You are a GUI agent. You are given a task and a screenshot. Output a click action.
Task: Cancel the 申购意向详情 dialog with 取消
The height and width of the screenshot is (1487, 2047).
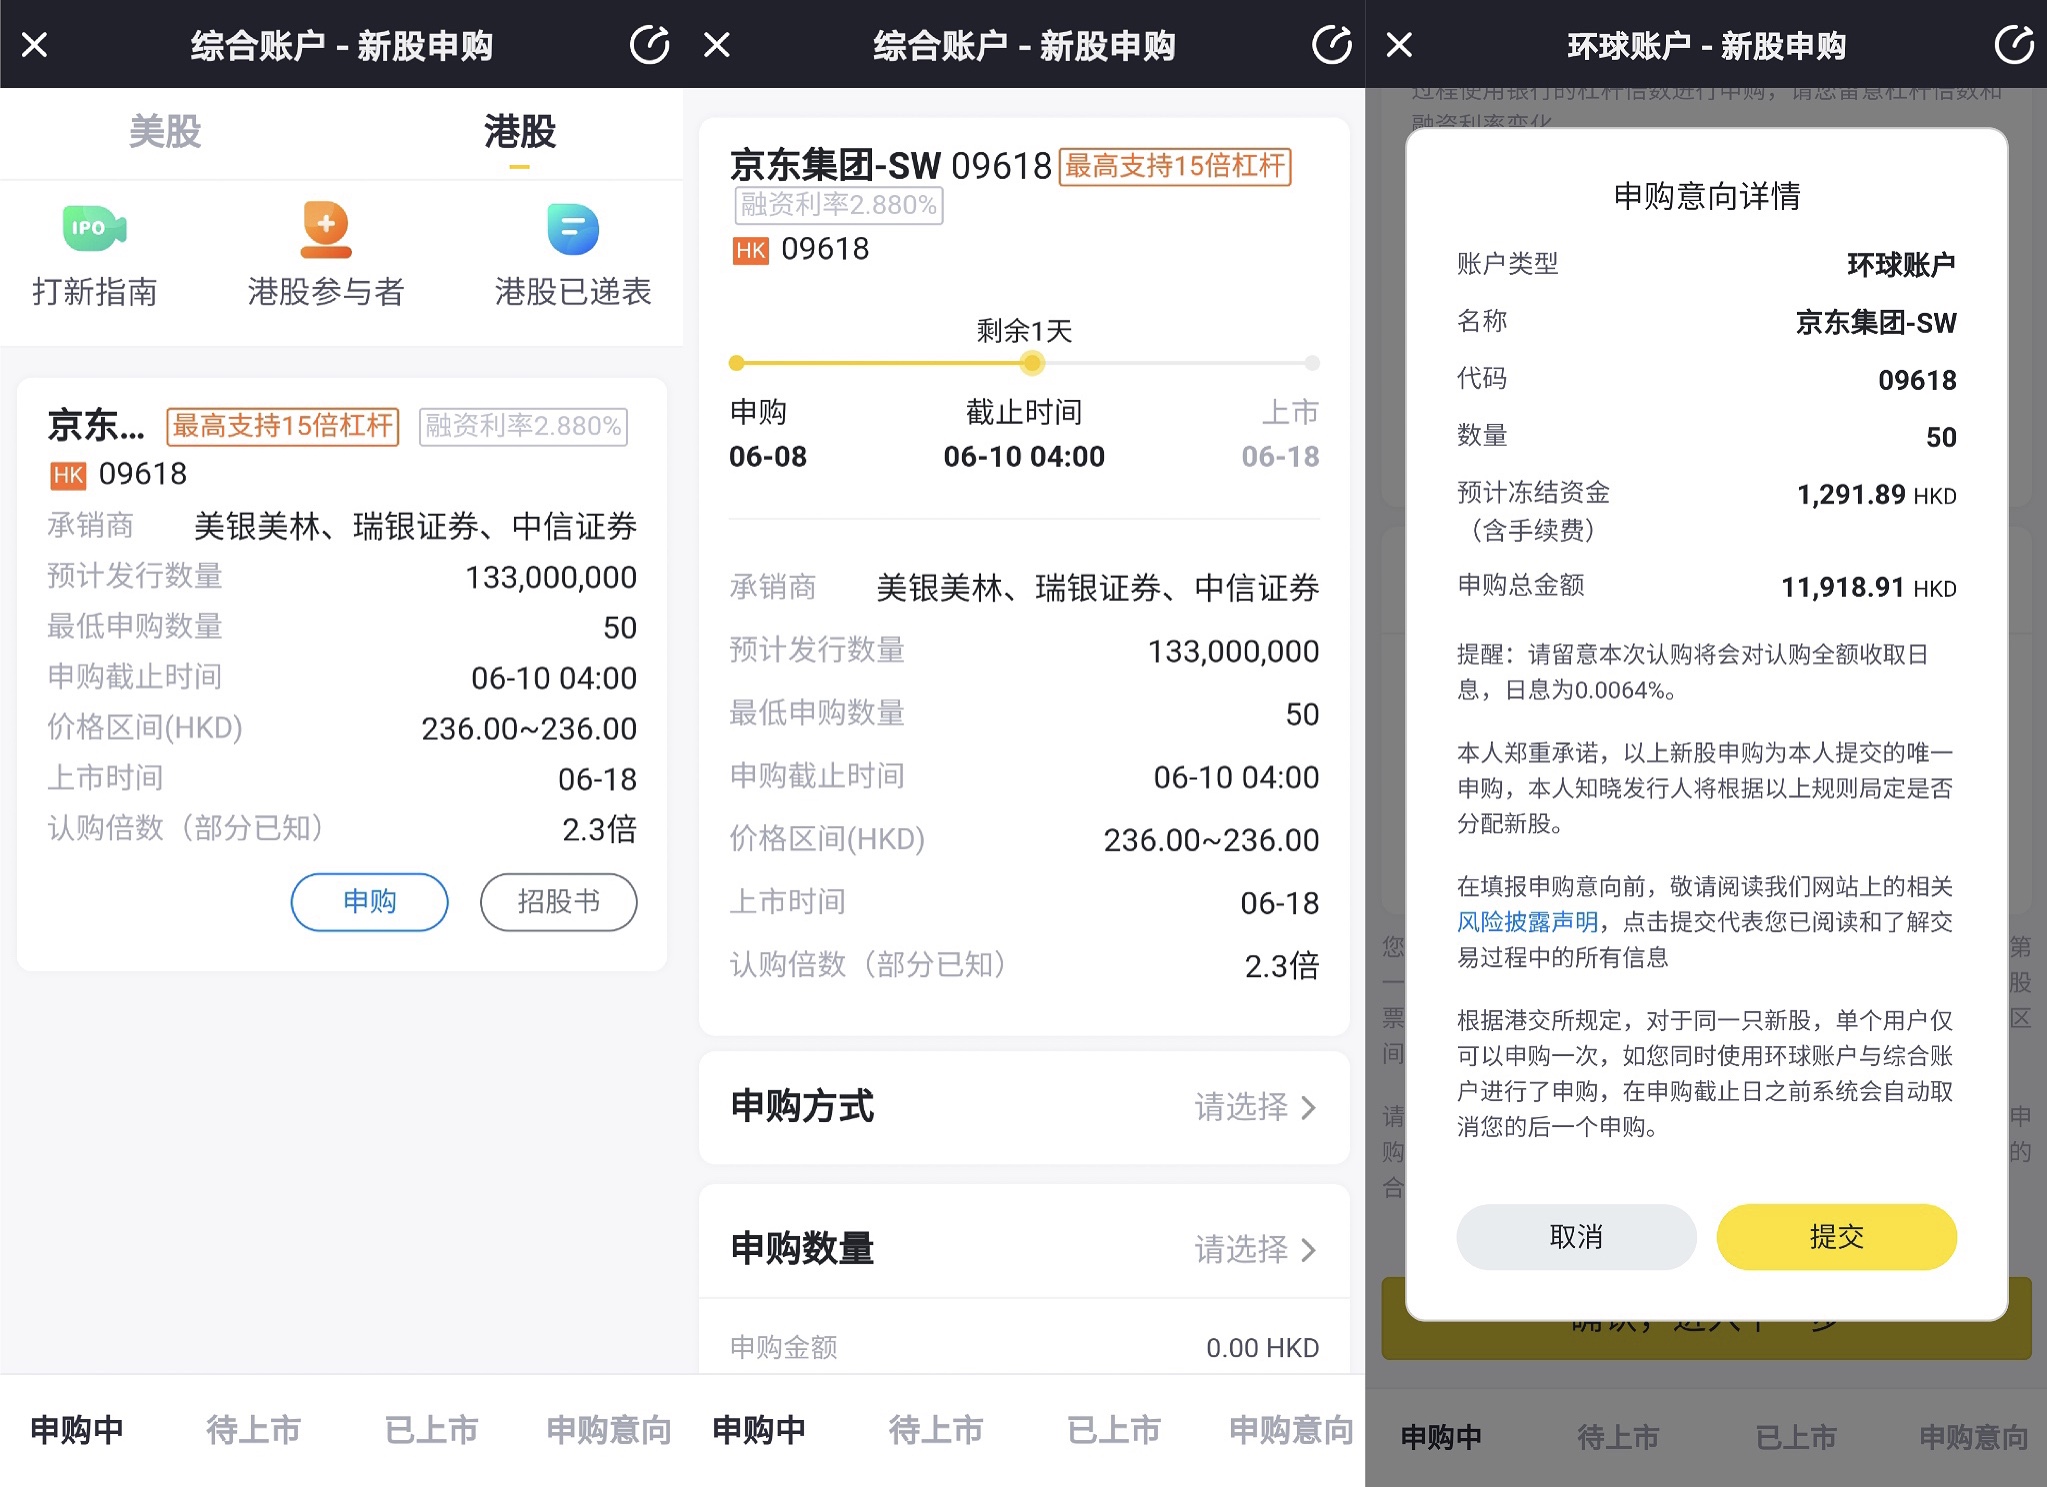tap(1576, 1237)
